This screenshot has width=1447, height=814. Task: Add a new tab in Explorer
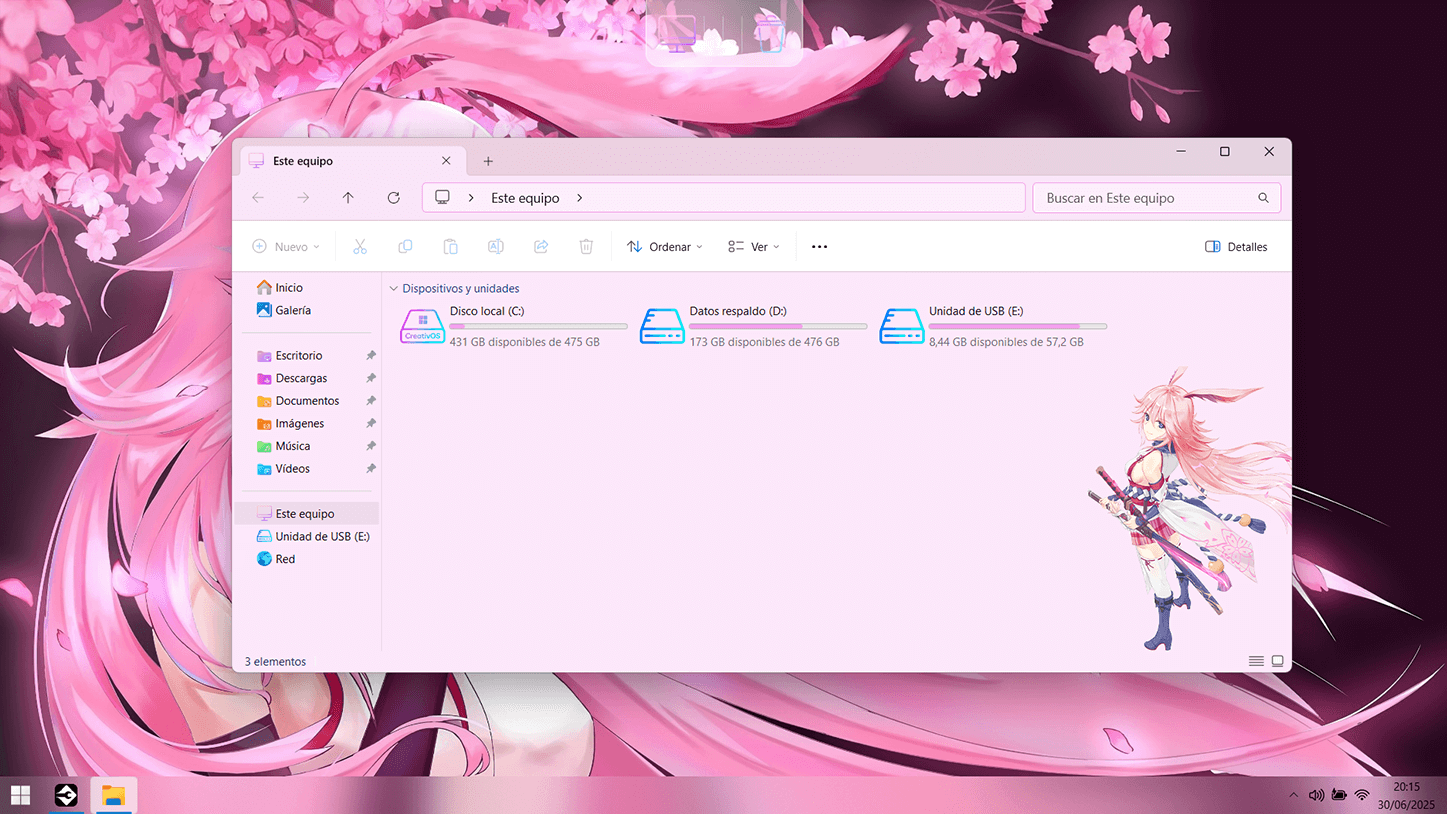coord(488,161)
